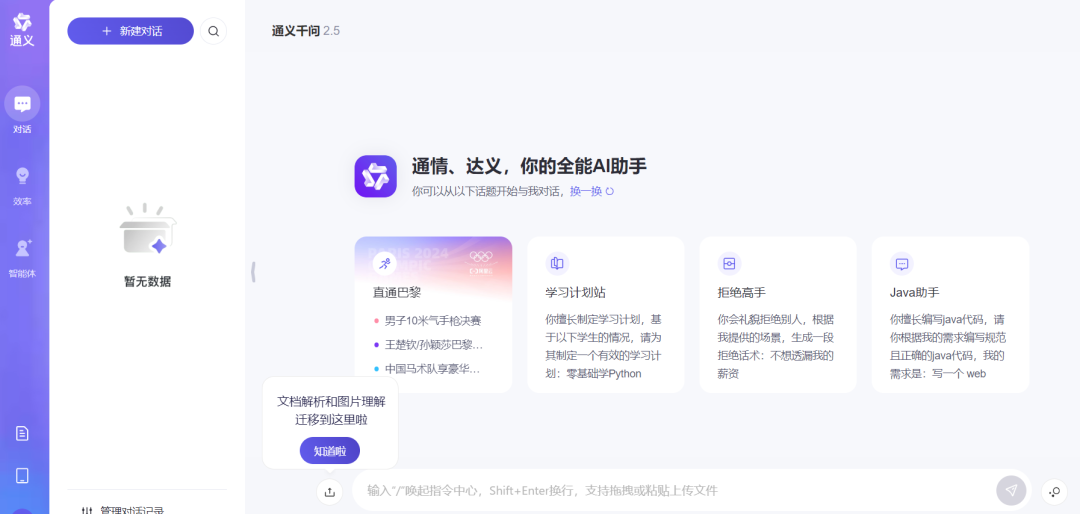Click the runner icon on 直通巴黎 card
The width and height of the screenshot is (1080, 514).
point(384,263)
